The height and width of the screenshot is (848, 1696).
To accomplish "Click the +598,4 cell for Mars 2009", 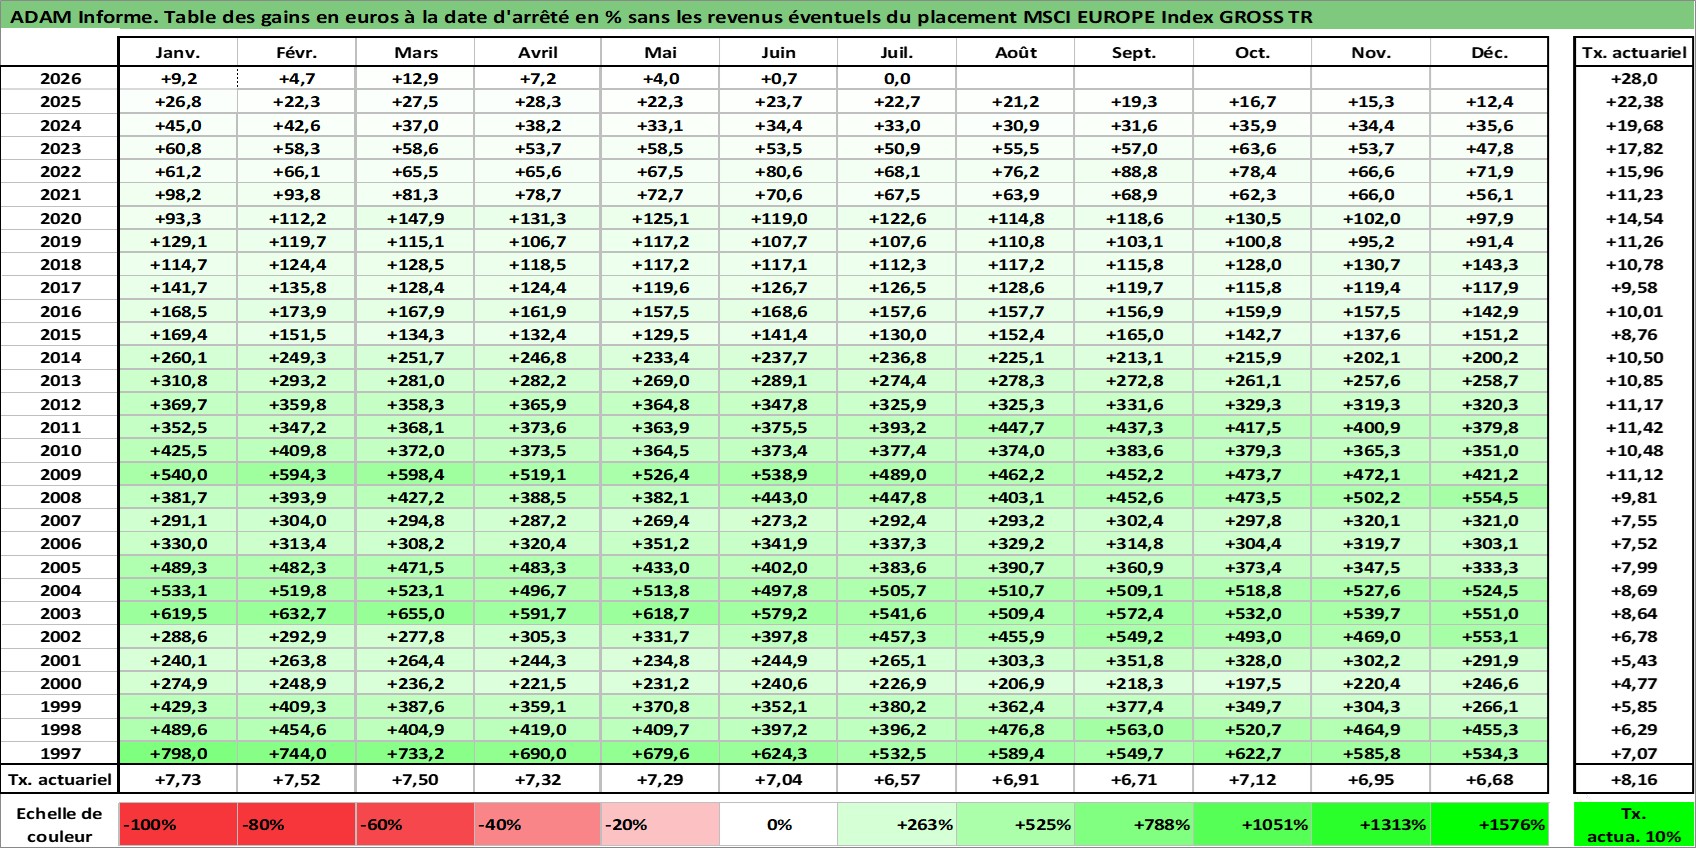I will (415, 474).
